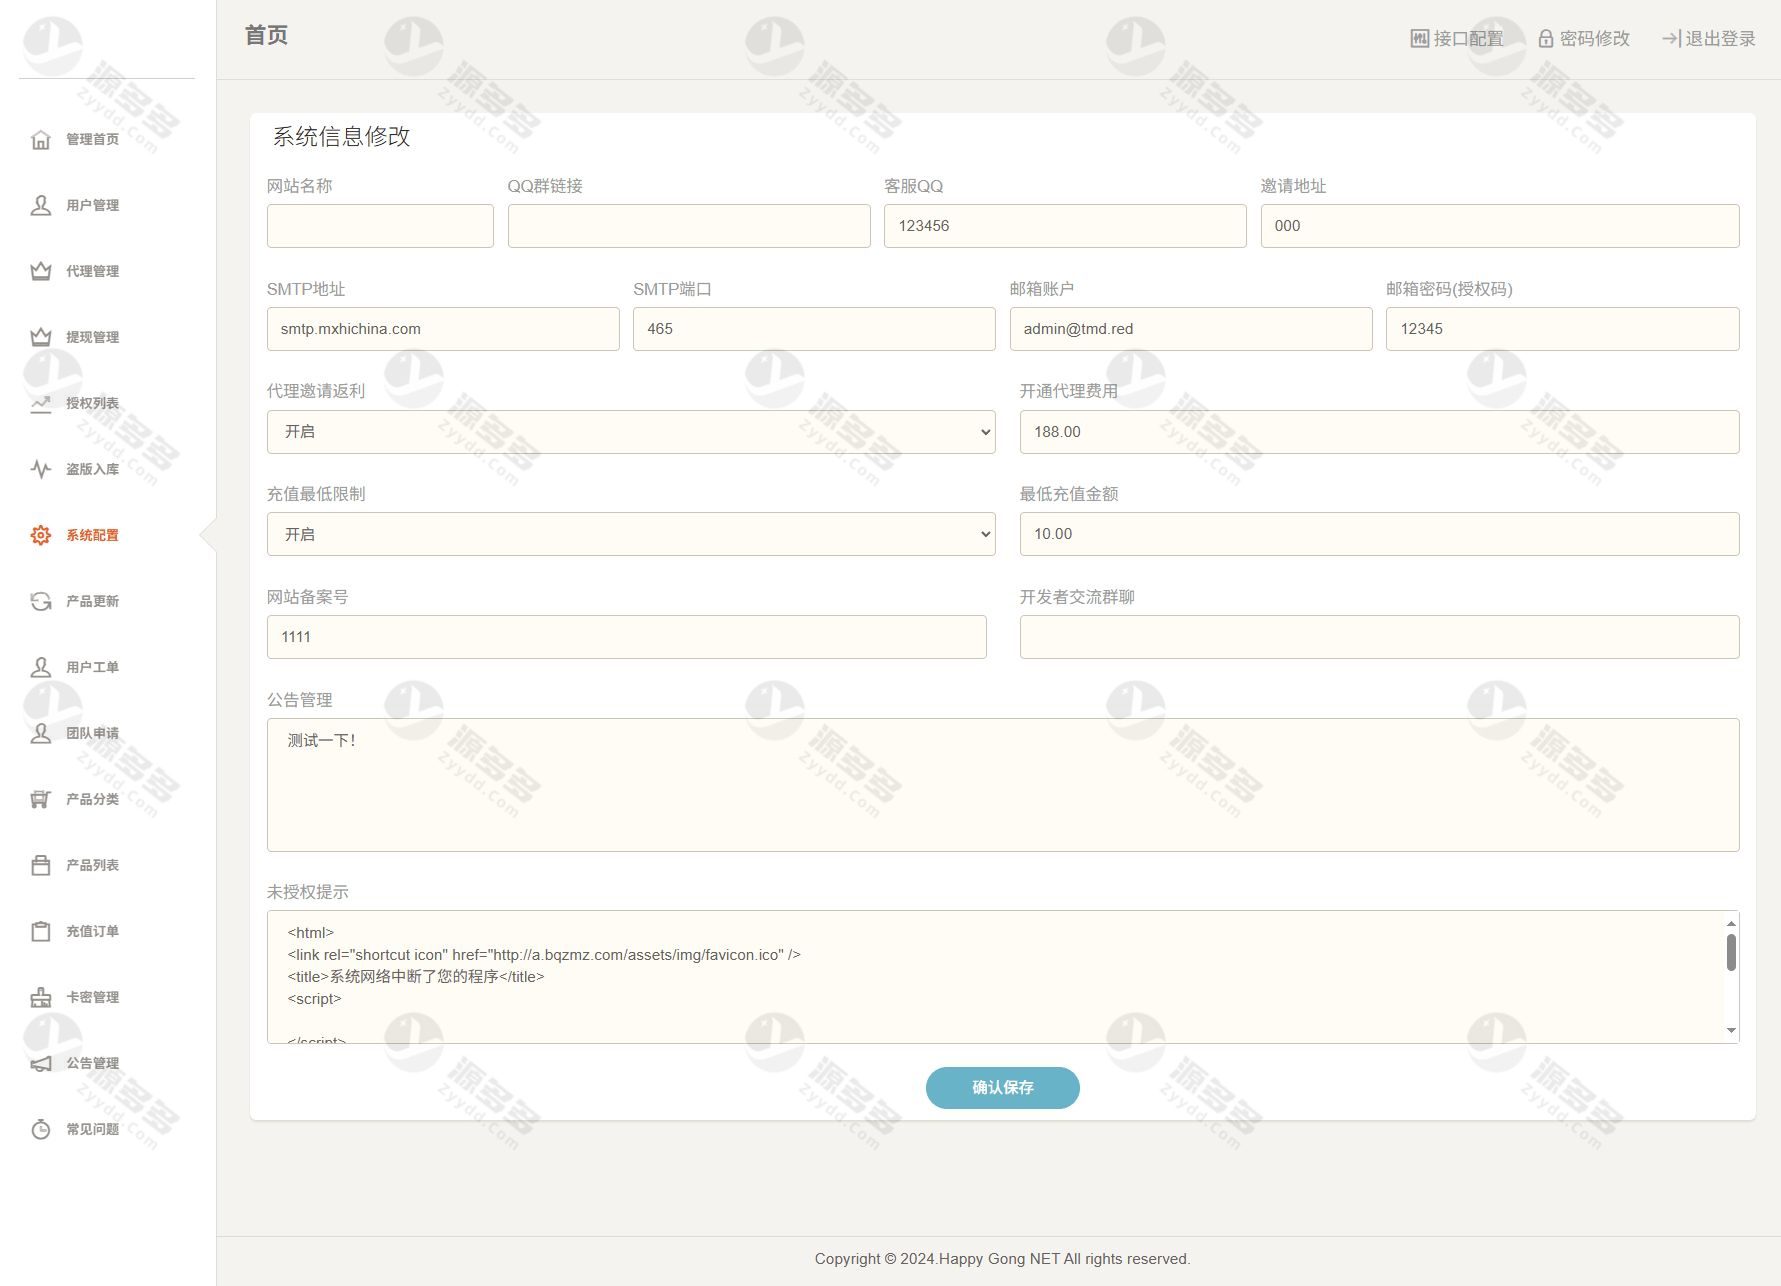The image size is (1781, 1286).
Task: Open the 充值最低限制 dropdown
Action: [631, 534]
